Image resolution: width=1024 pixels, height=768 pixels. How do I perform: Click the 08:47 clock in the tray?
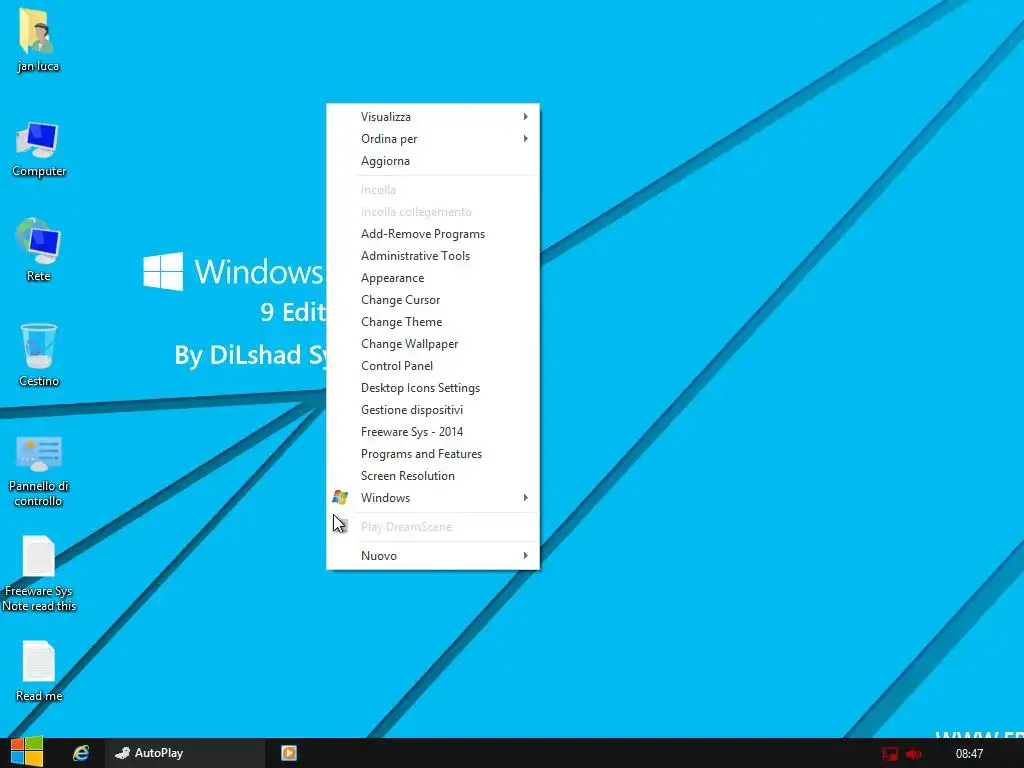pyautogui.click(x=969, y=754)
